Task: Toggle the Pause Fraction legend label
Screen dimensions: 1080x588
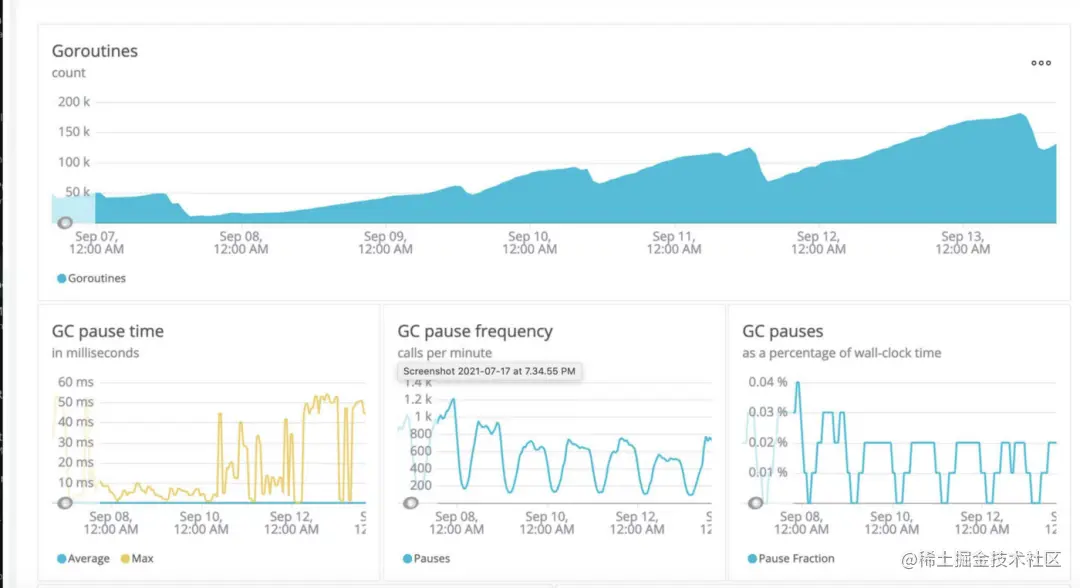Action: click(797, 559)
